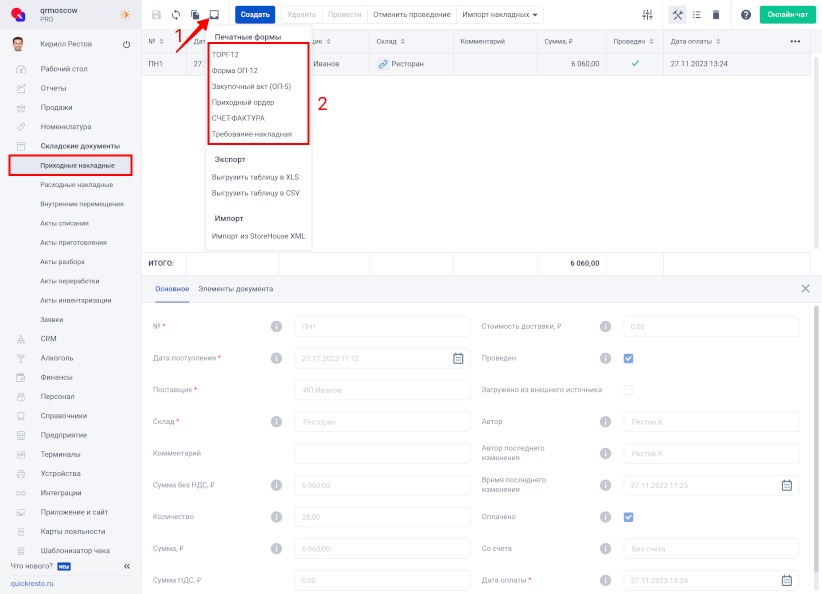
Task: Open Расходные накладные in sidebar
Action: coord(77,185)
